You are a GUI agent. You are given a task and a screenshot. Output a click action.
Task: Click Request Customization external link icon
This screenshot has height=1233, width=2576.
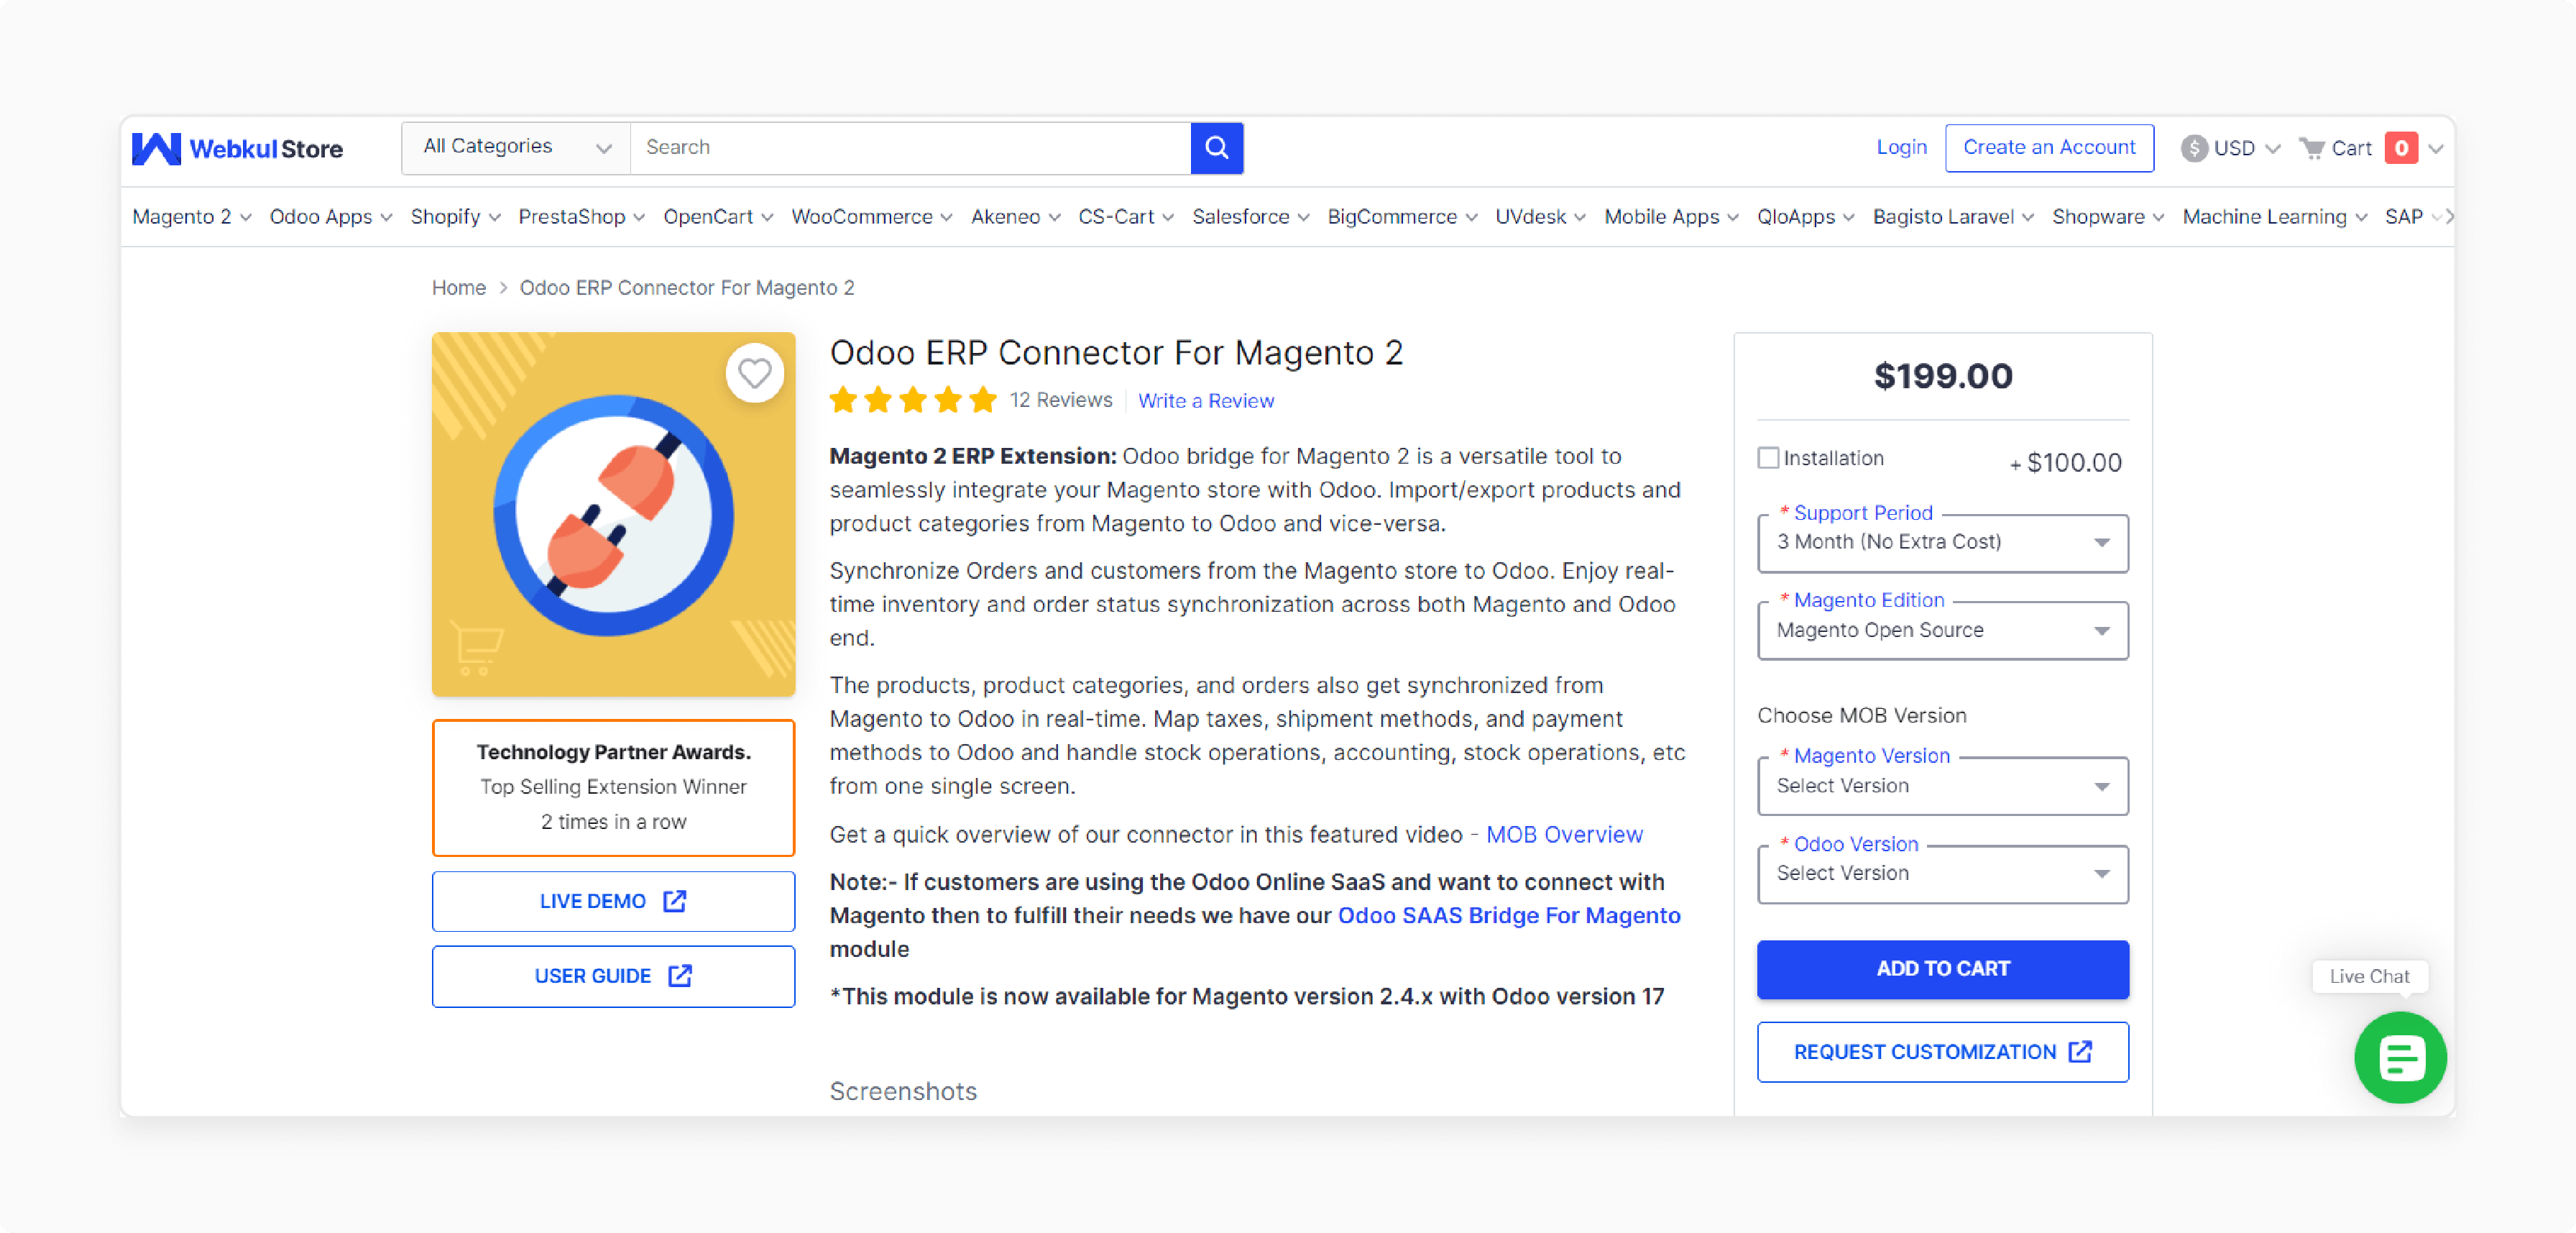point(2081,1051)
